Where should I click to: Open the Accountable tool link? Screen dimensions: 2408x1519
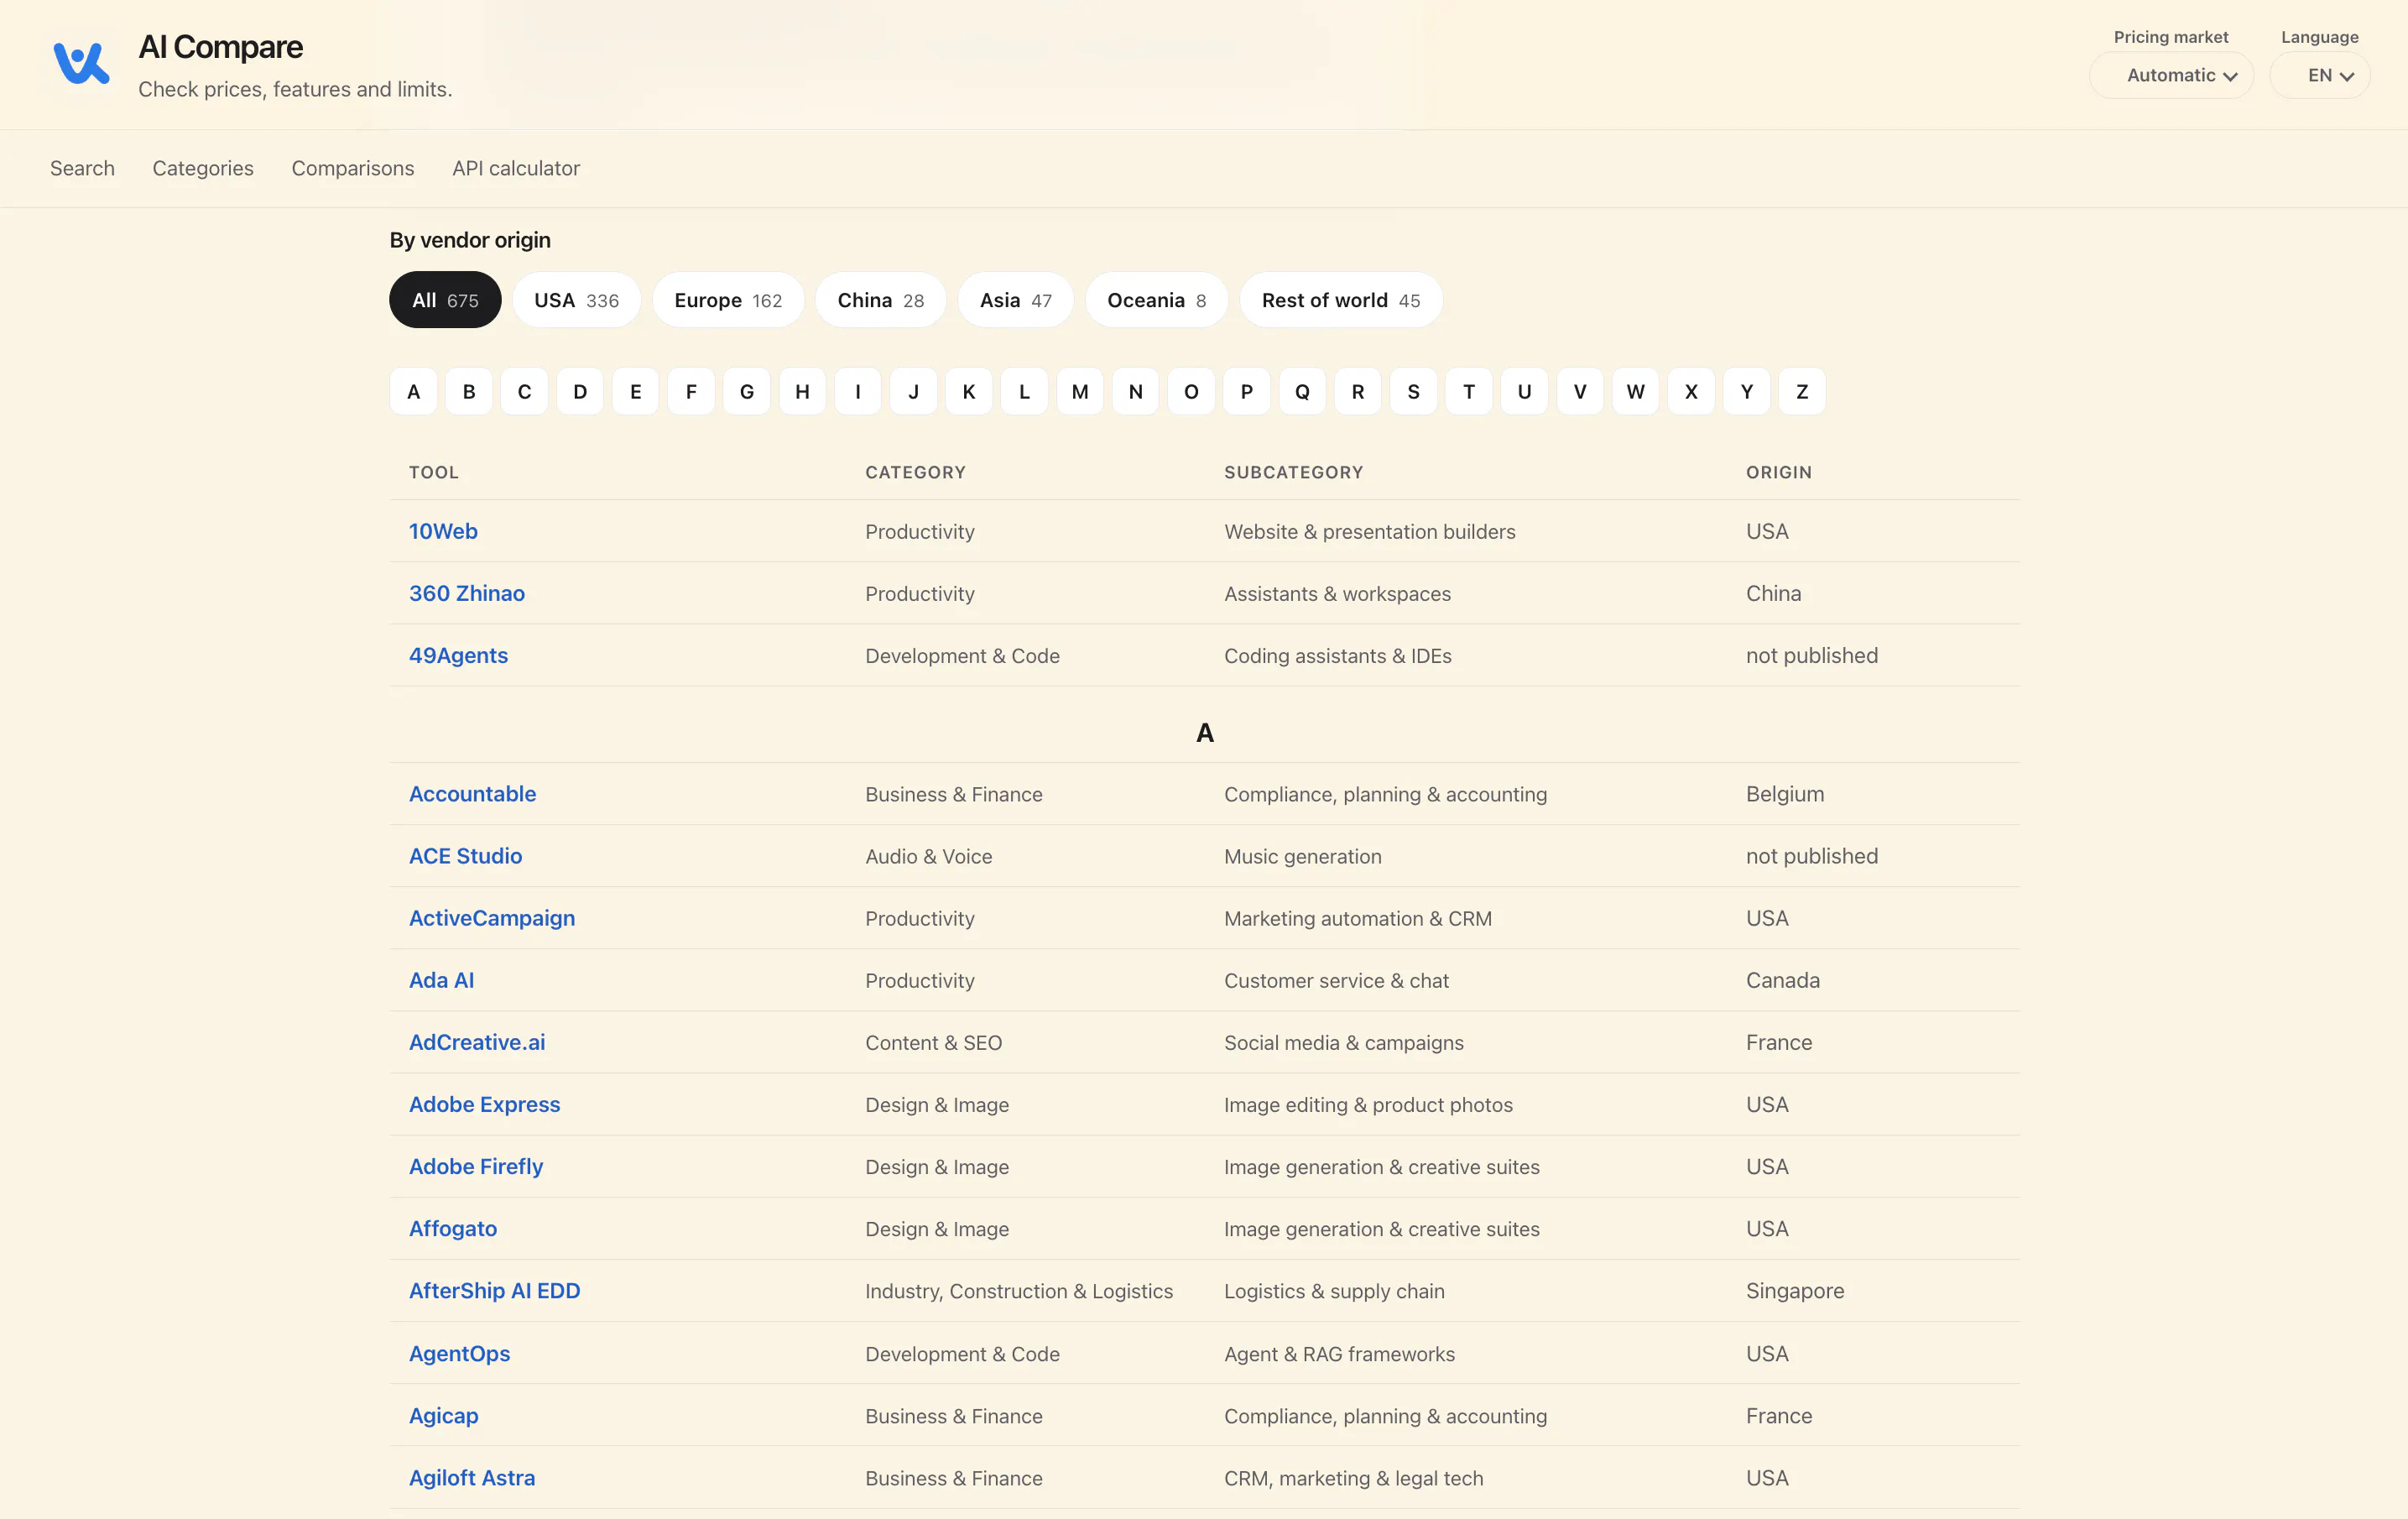coord(472,794)
